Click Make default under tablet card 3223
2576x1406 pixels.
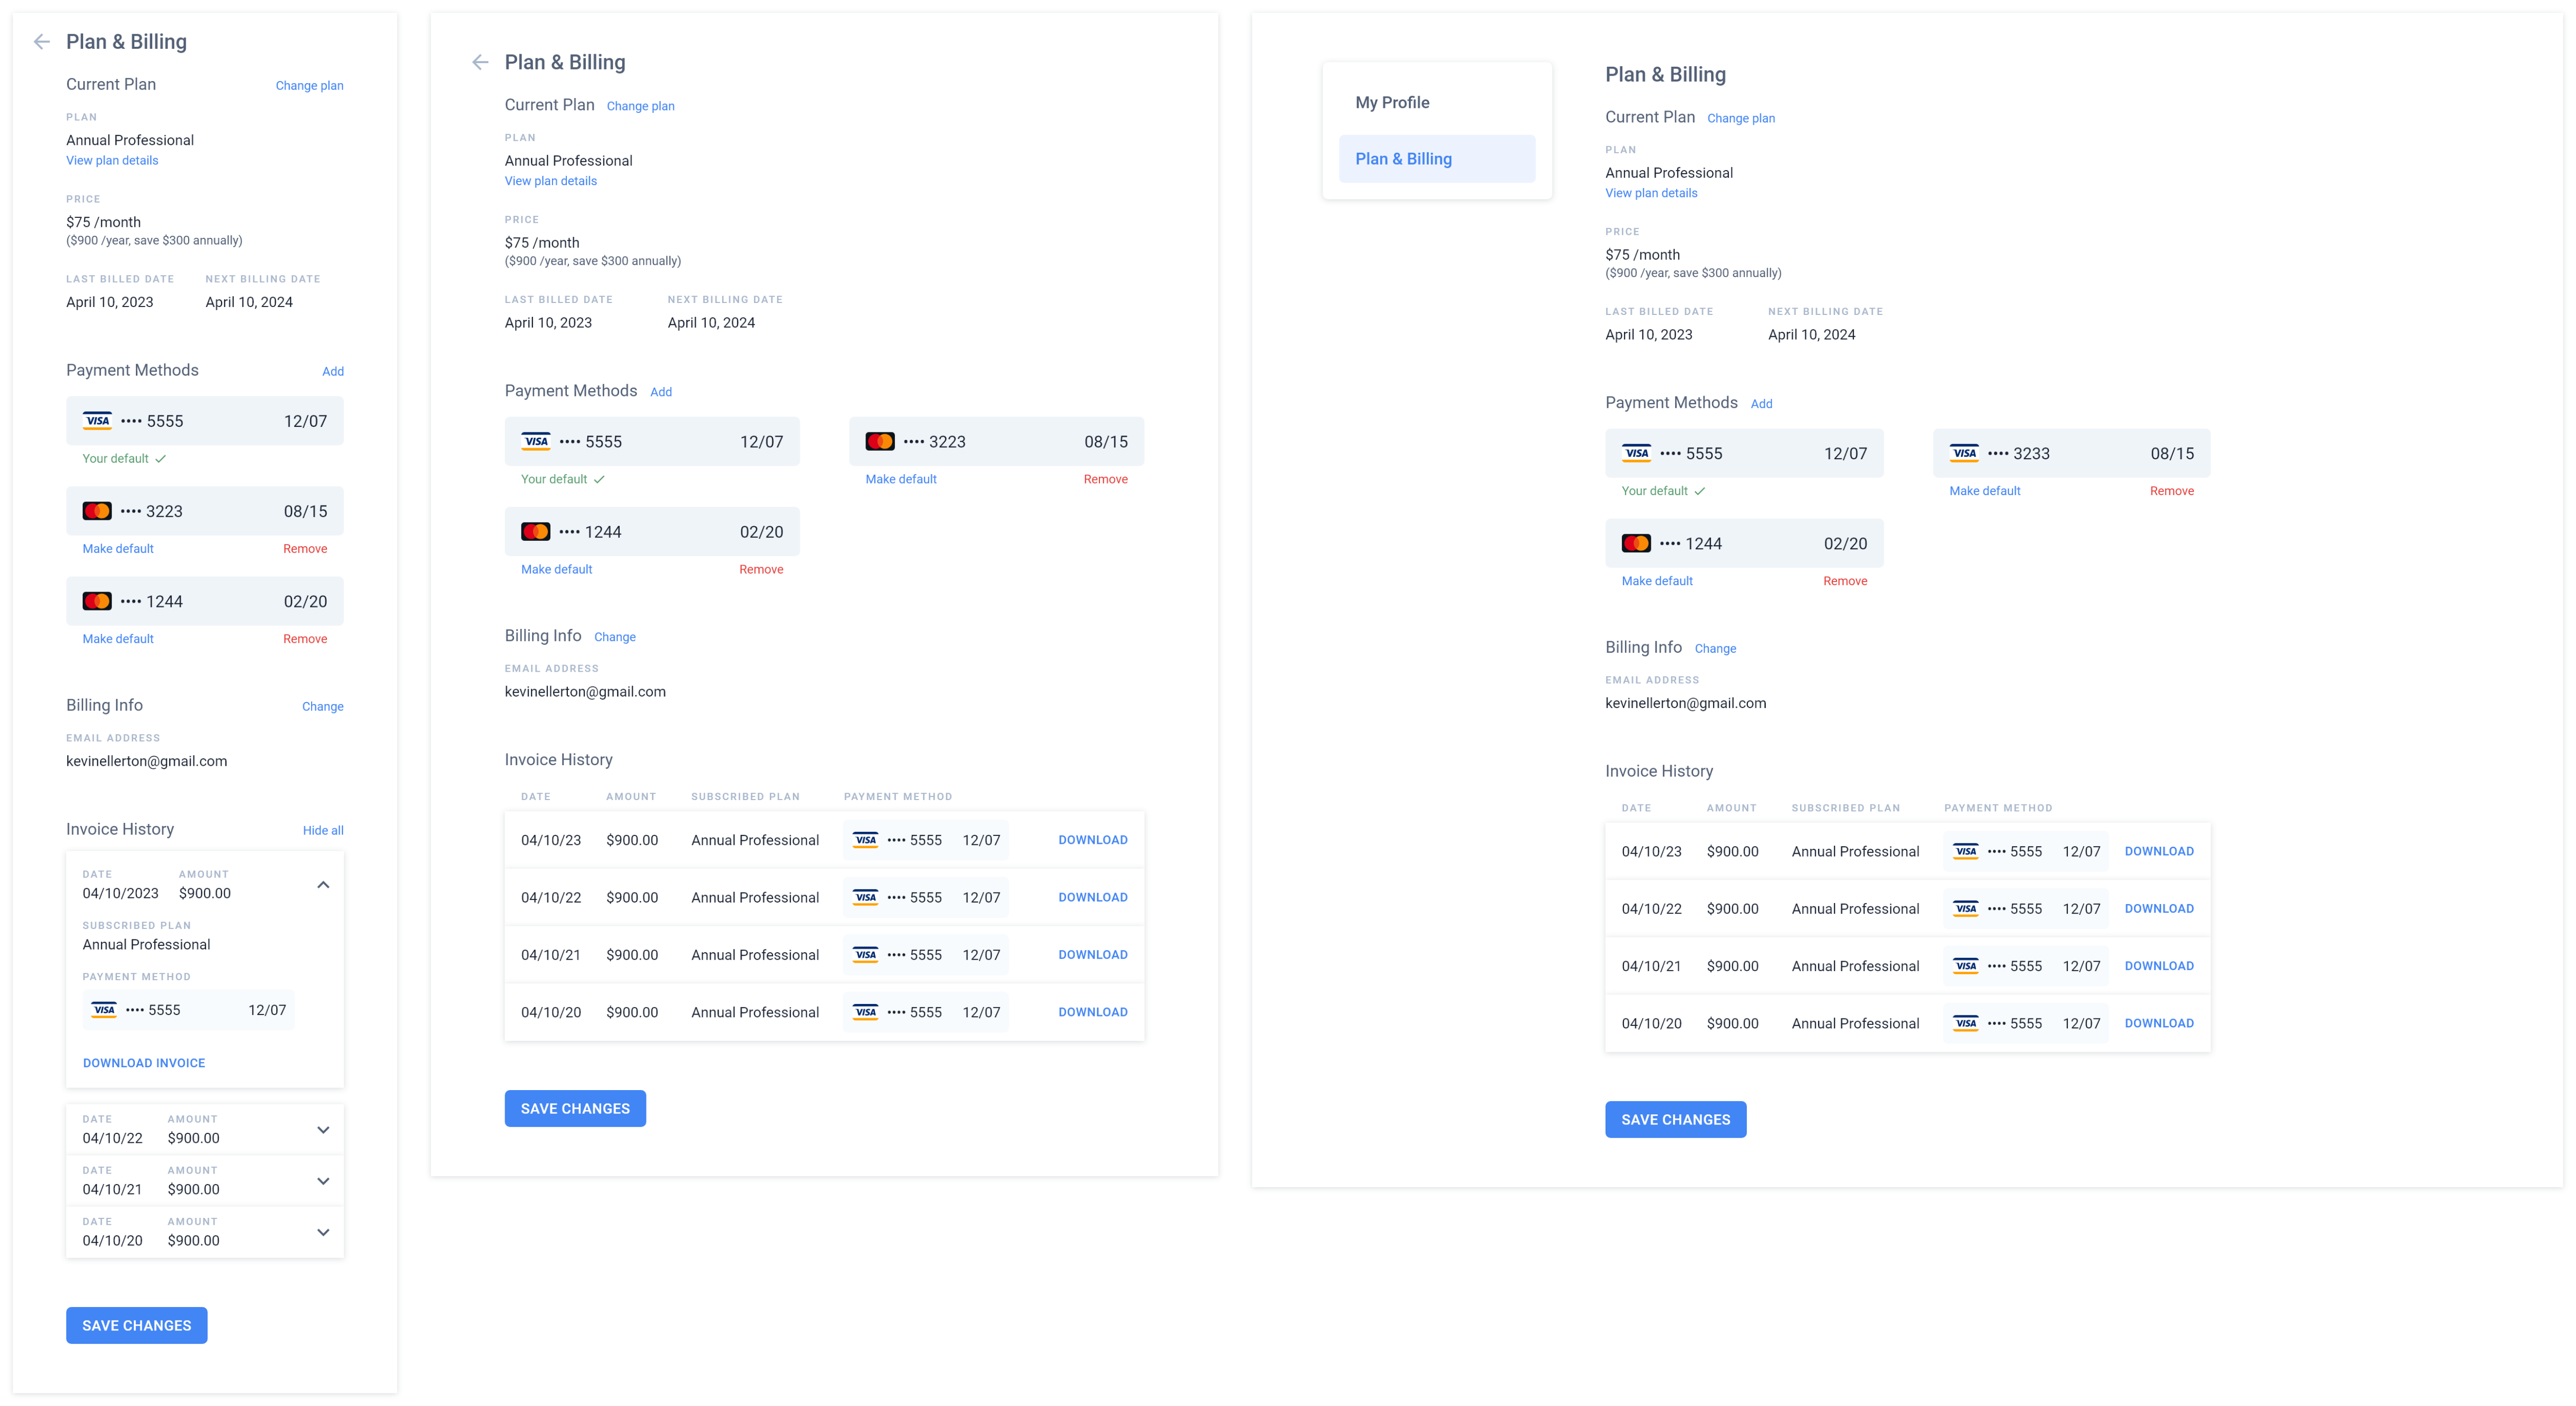coord(900,479)
